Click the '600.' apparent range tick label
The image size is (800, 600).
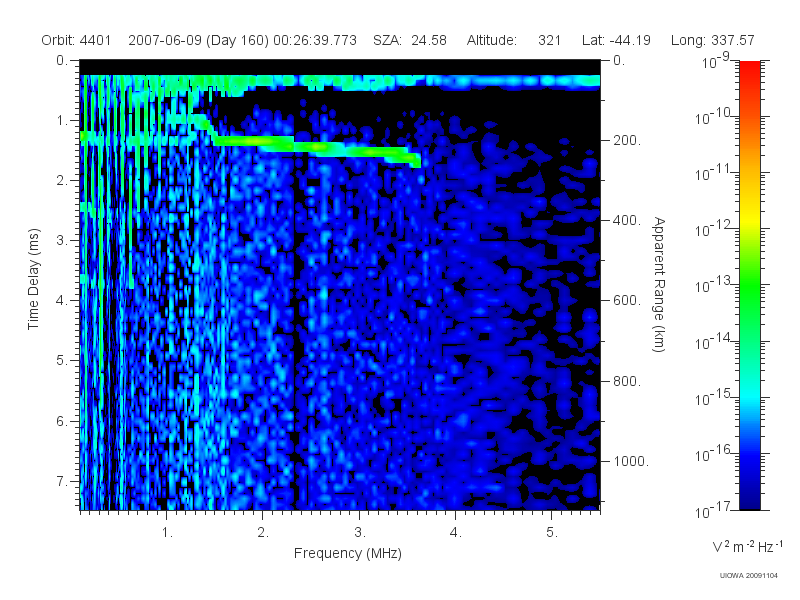click(x=627, y=301)
